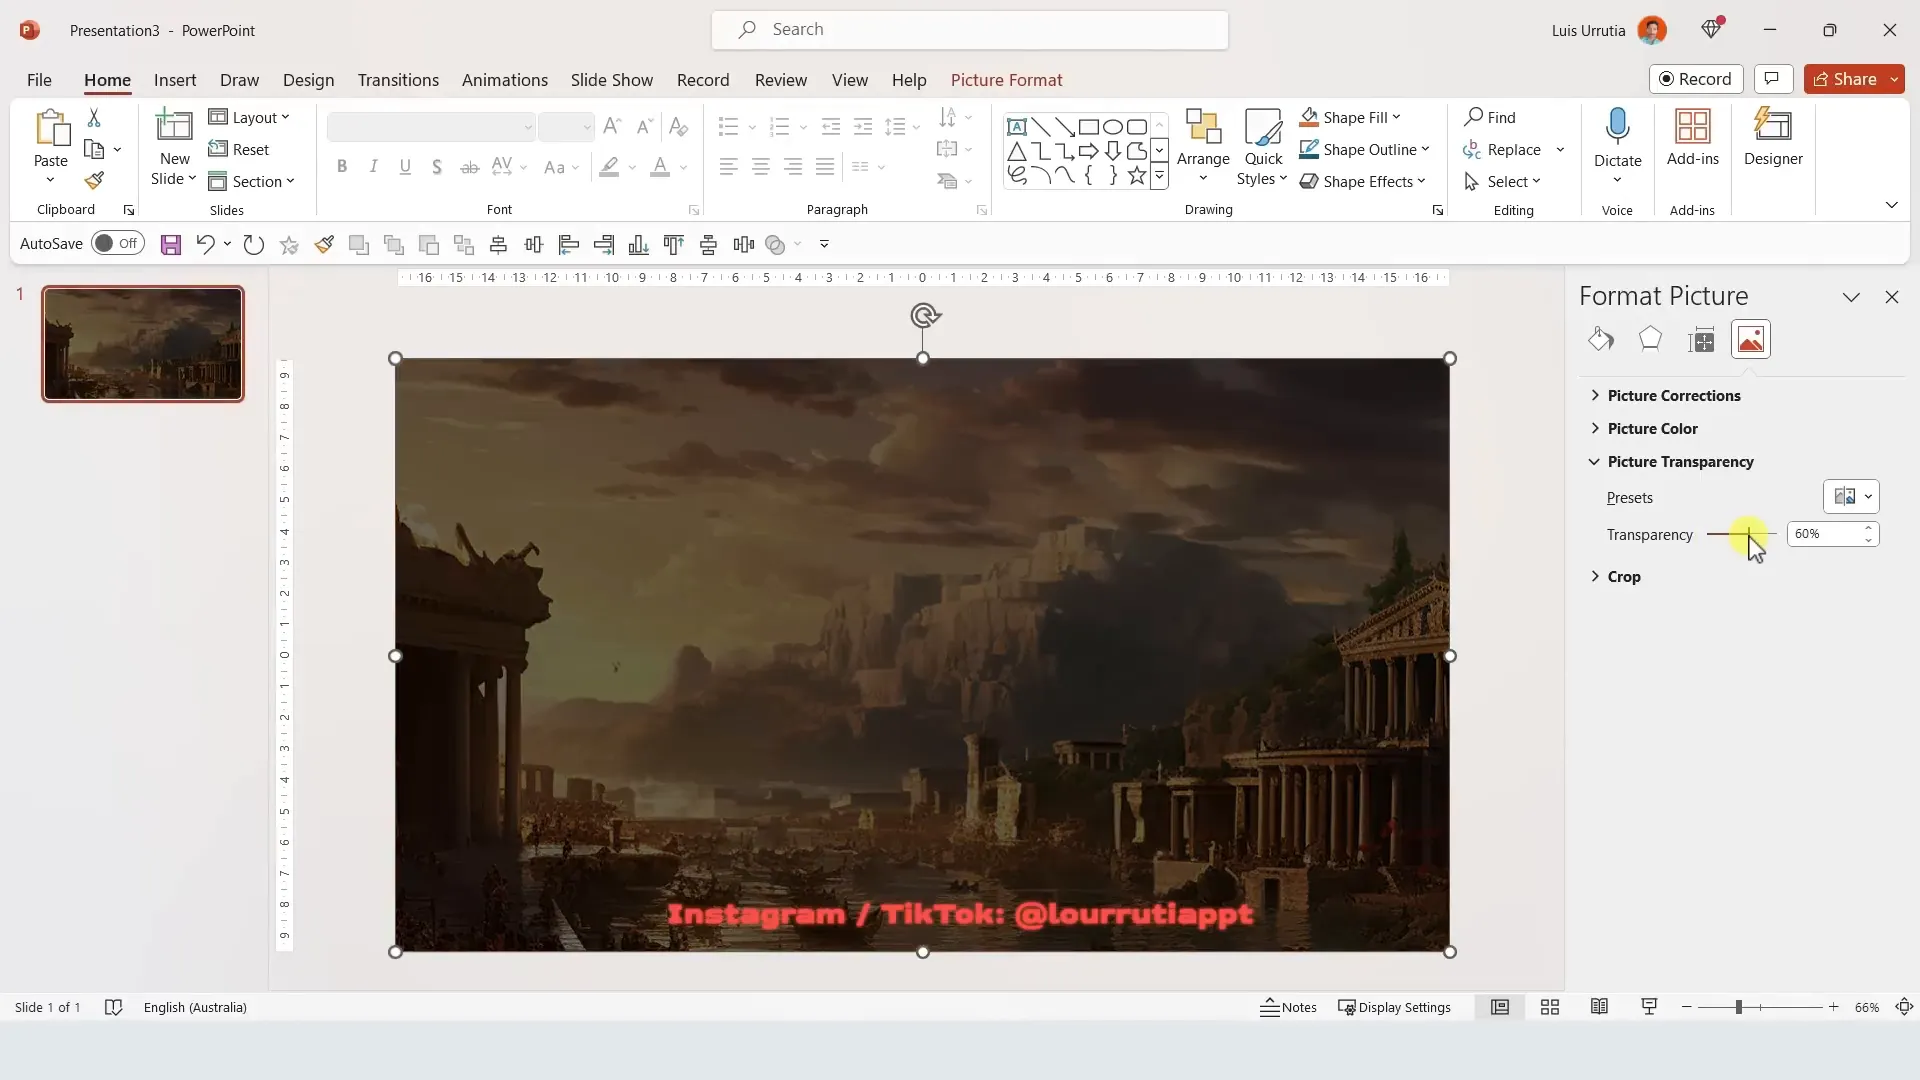Click the Find button
Image resolution: width=1920 pixels, height=1080 pixels.
[1490, 117]
